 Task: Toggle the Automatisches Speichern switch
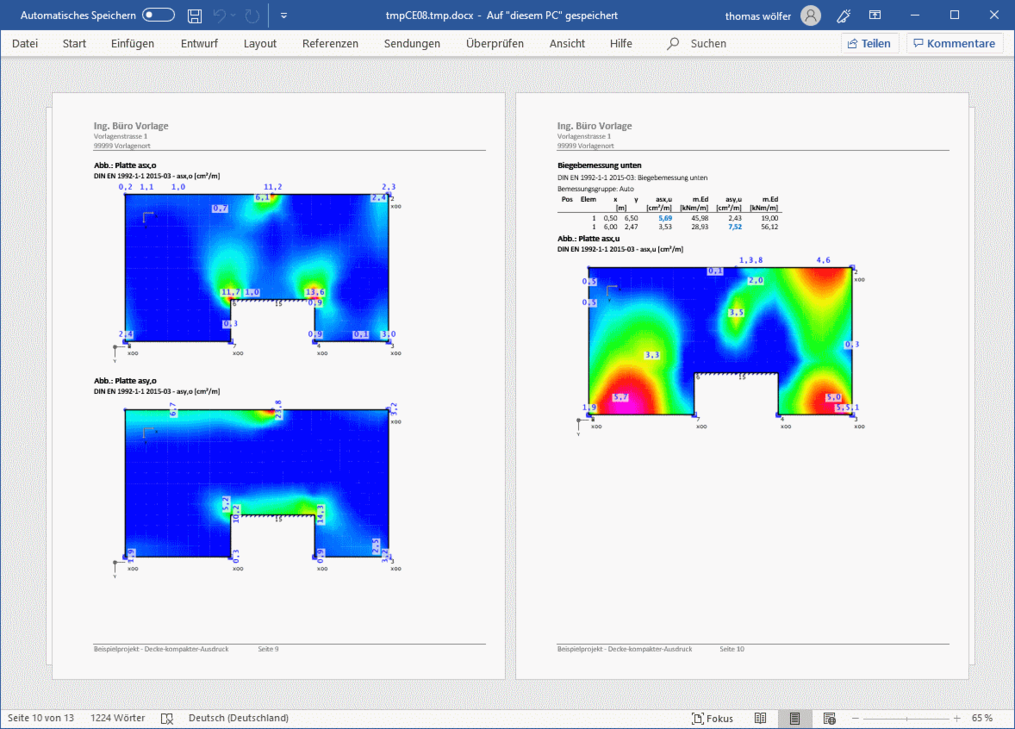(x=158, y=15)
